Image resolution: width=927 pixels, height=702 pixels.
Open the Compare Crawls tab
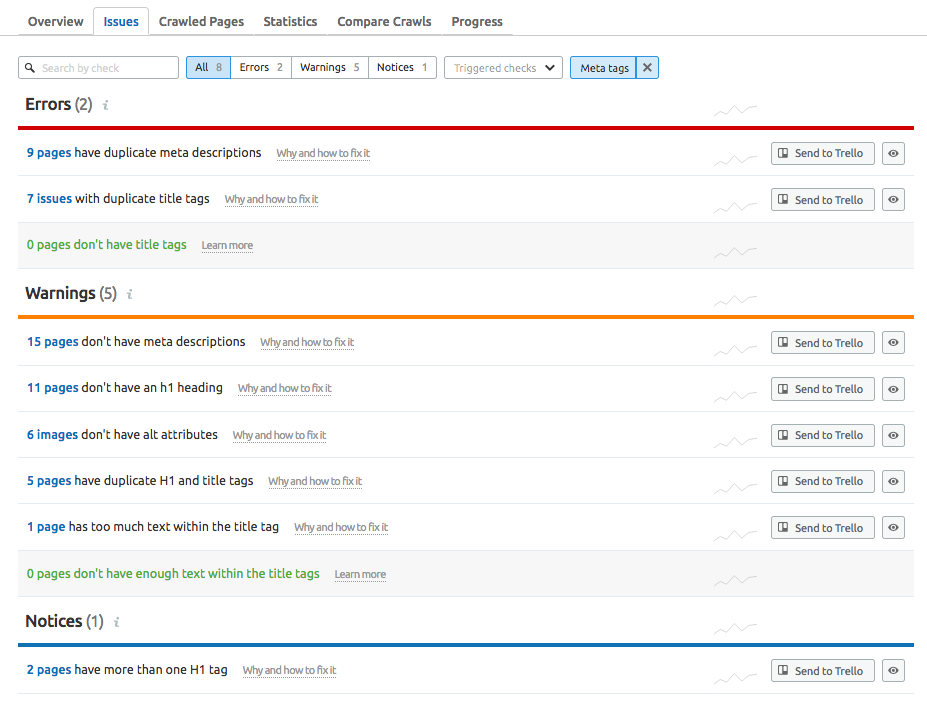tap(384, 21)
